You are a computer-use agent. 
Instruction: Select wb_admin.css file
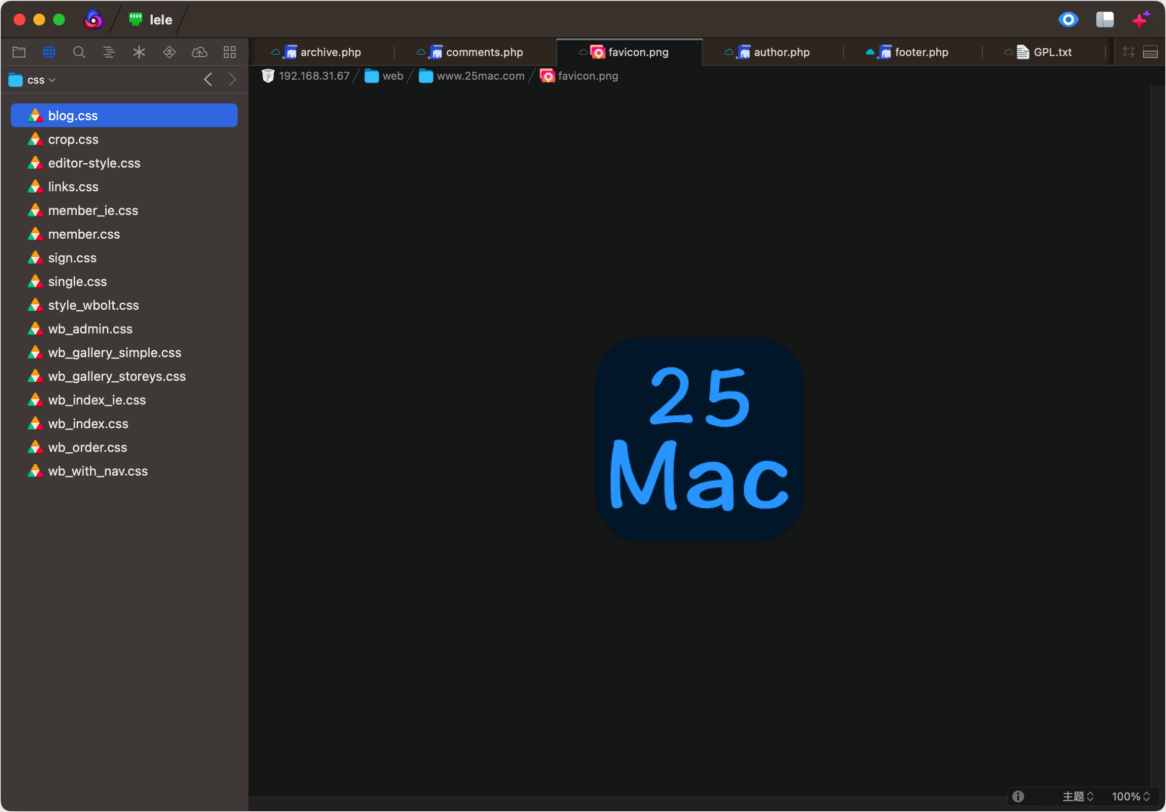124,329
